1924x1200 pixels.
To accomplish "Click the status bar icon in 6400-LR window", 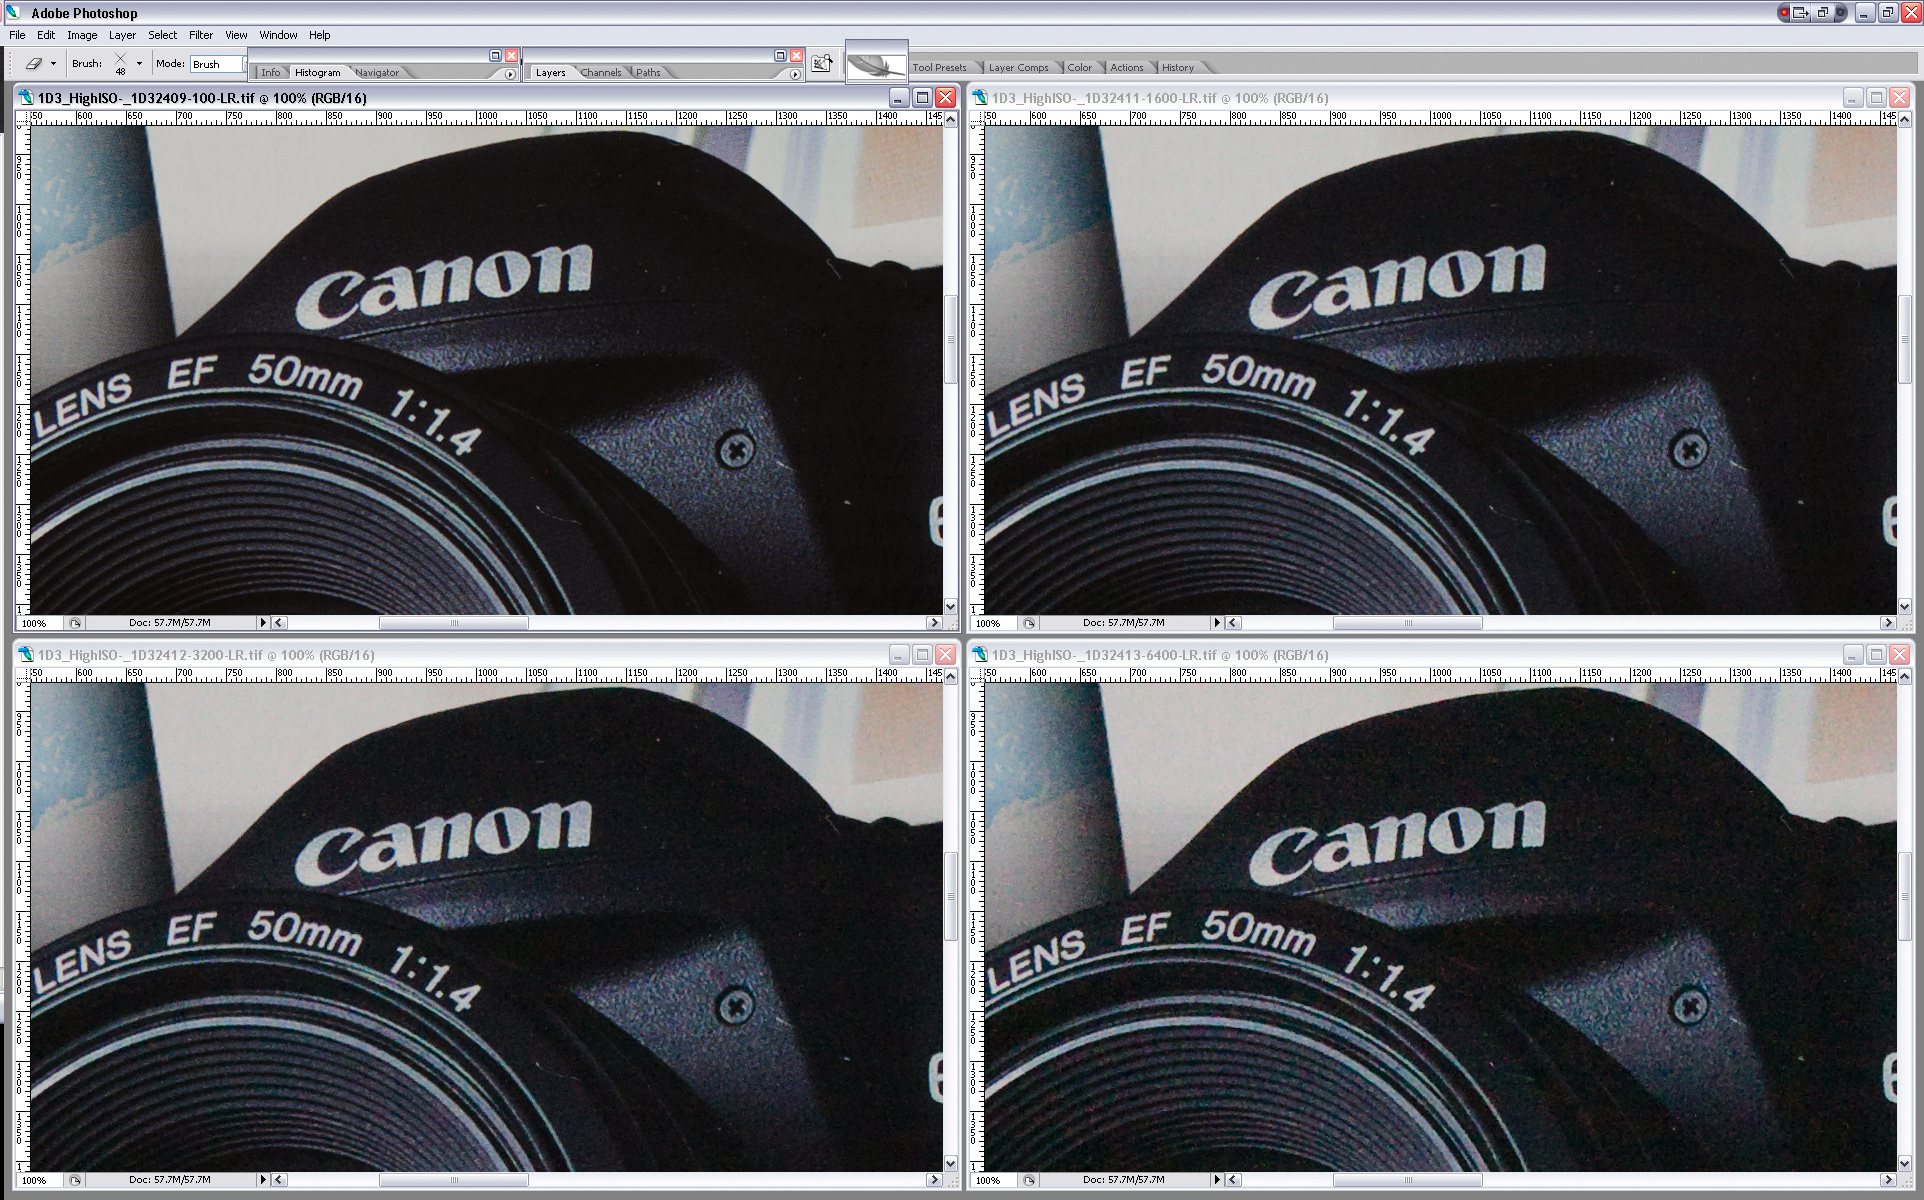I will [x=1028, y=1180].
